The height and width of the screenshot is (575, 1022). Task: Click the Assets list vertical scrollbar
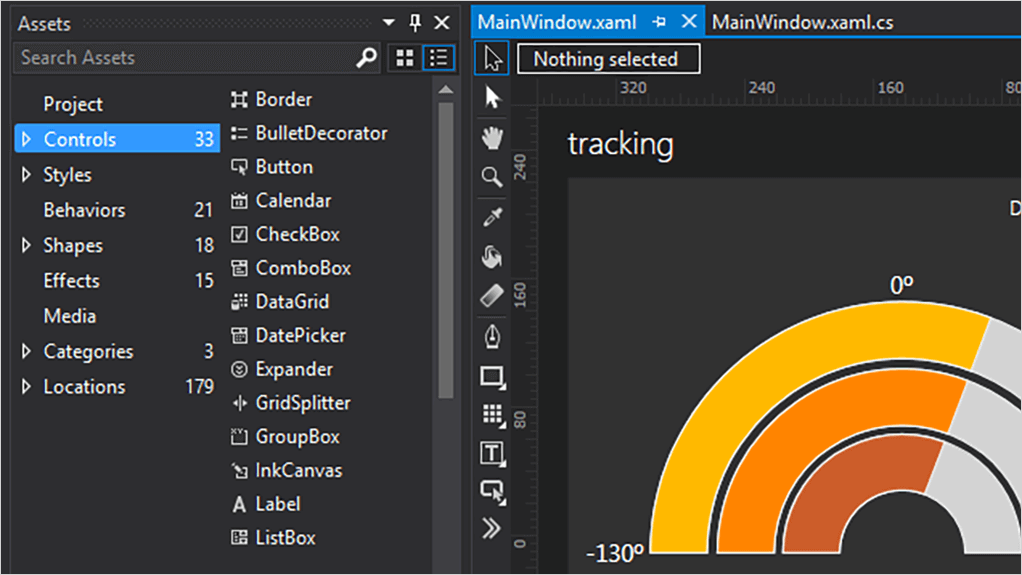pyautogui.click(x=446, y=250)
